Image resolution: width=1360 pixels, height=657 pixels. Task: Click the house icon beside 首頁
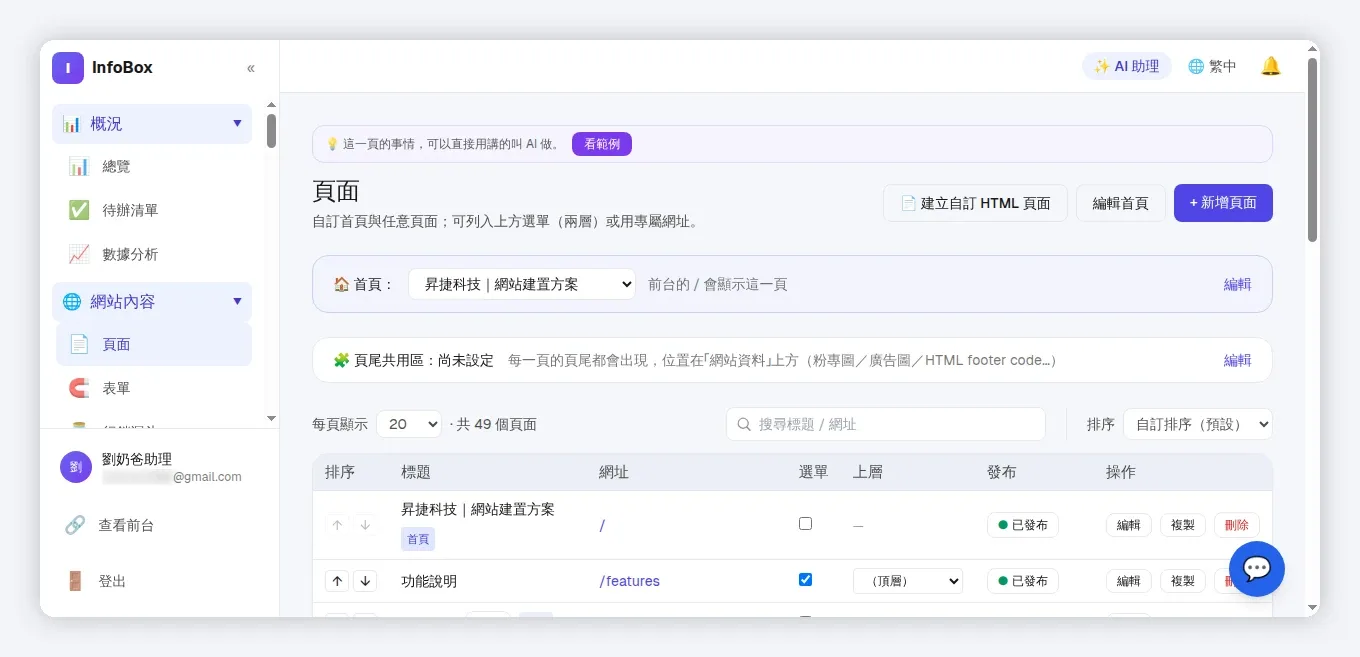pos(341,284)
